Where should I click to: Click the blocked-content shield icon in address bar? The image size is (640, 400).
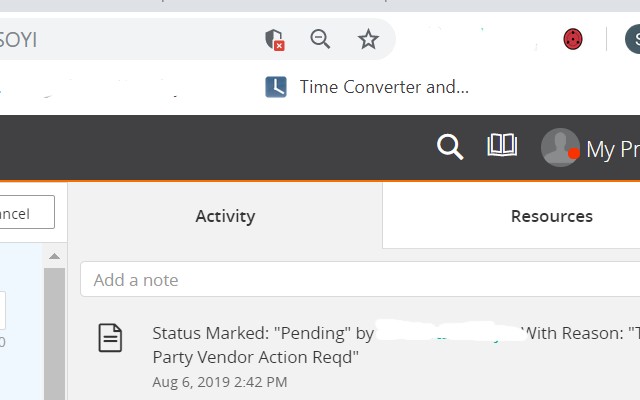click(274, 39)
